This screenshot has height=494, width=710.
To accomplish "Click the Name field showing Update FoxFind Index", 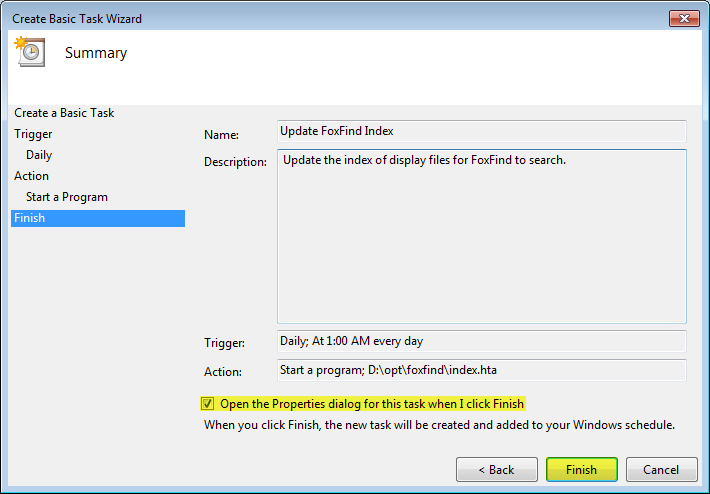I will click(x=482, y=131).
